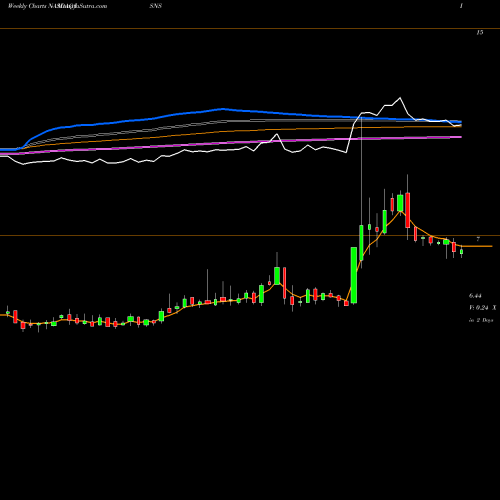The width and height of the screenshot is (500, 500).
Task: Click the largest green candlestick in the breakout
Action: [354, 275]
